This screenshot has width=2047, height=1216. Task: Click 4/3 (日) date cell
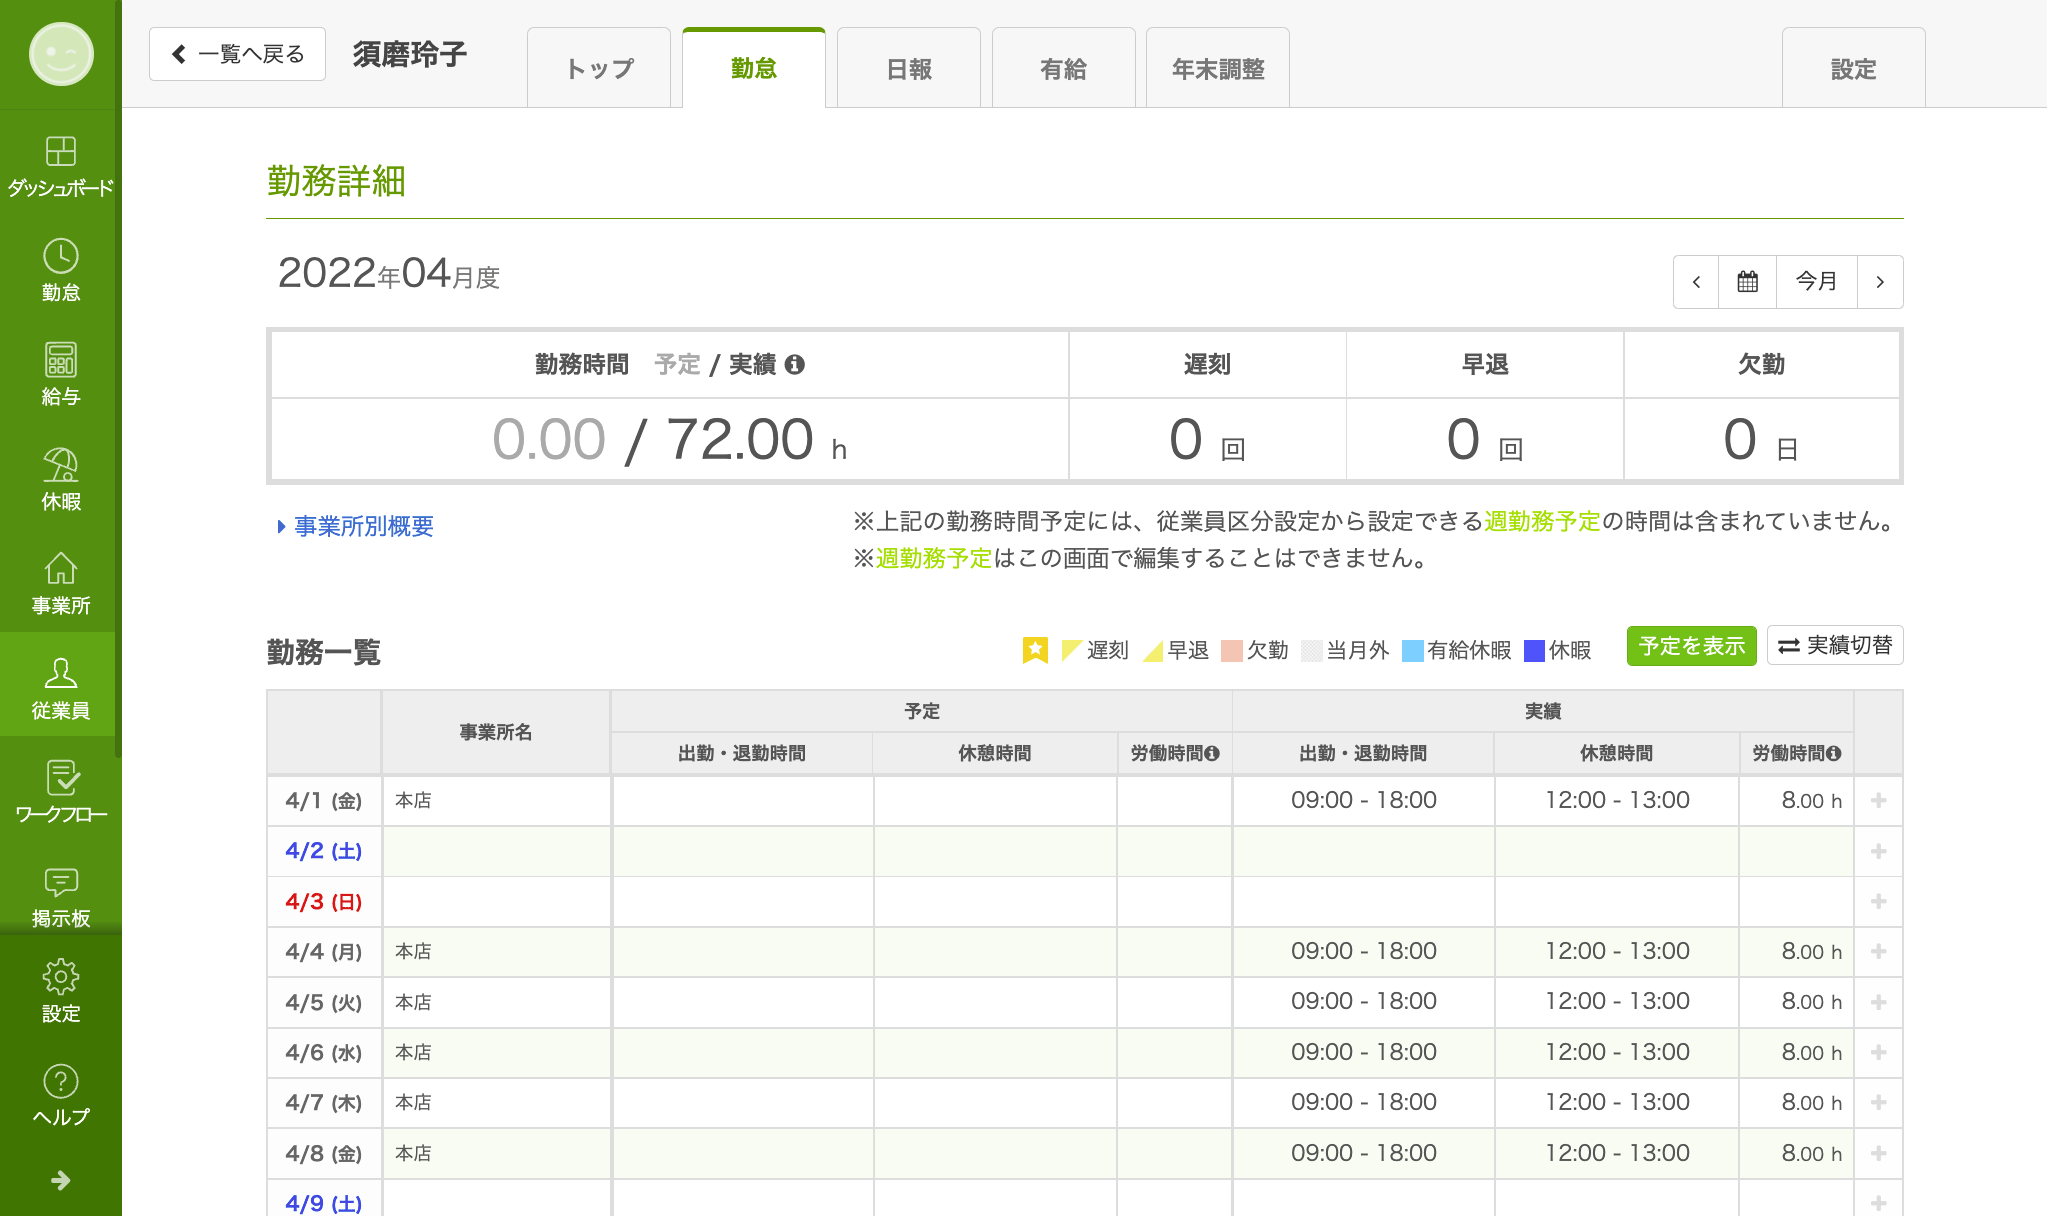pyautogui.click(x=324, y=901)
